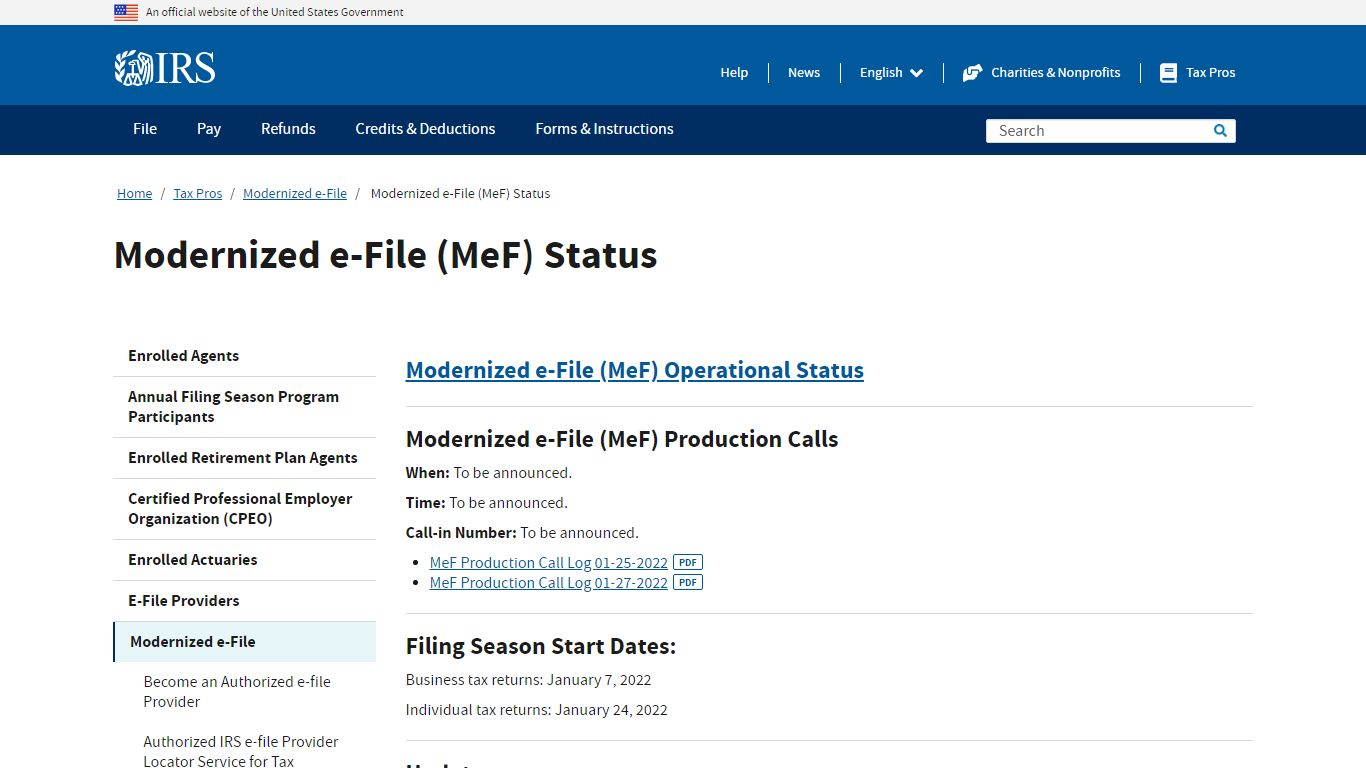
Task: Click PDF badge beside 01-25-2022 call log
Action: [688, 562]
